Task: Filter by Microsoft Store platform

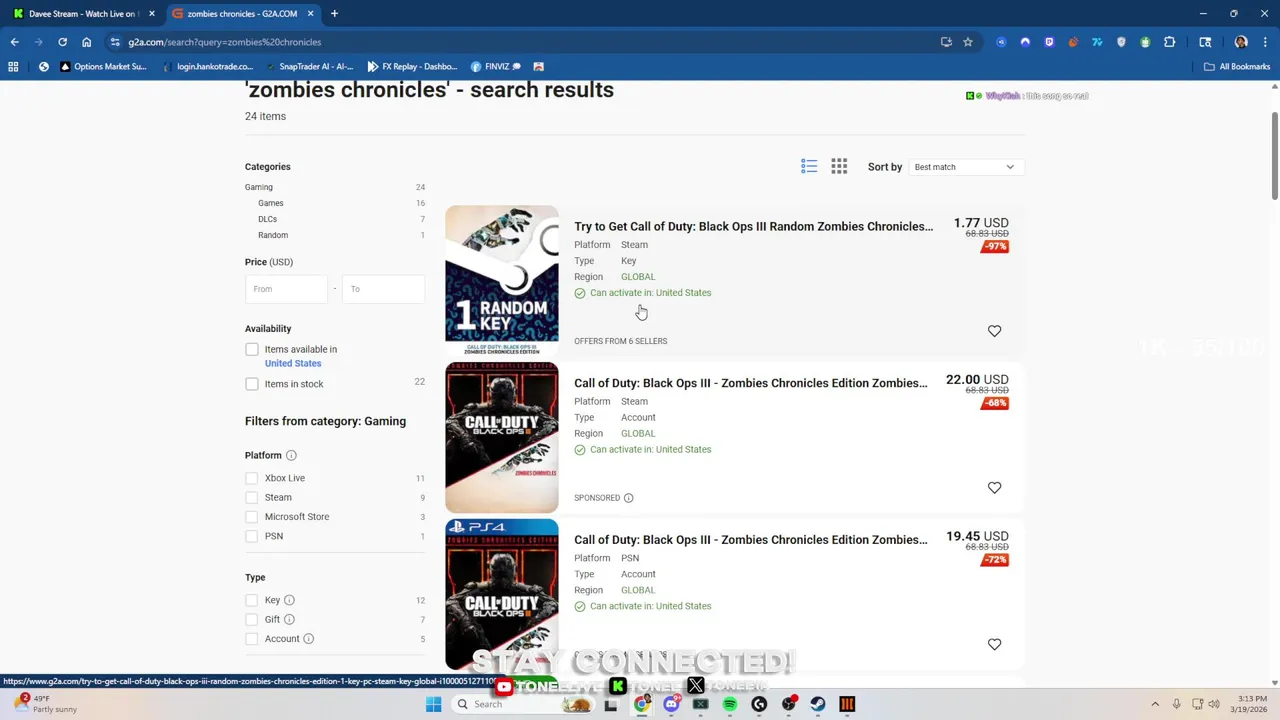Action: point(252,517)
